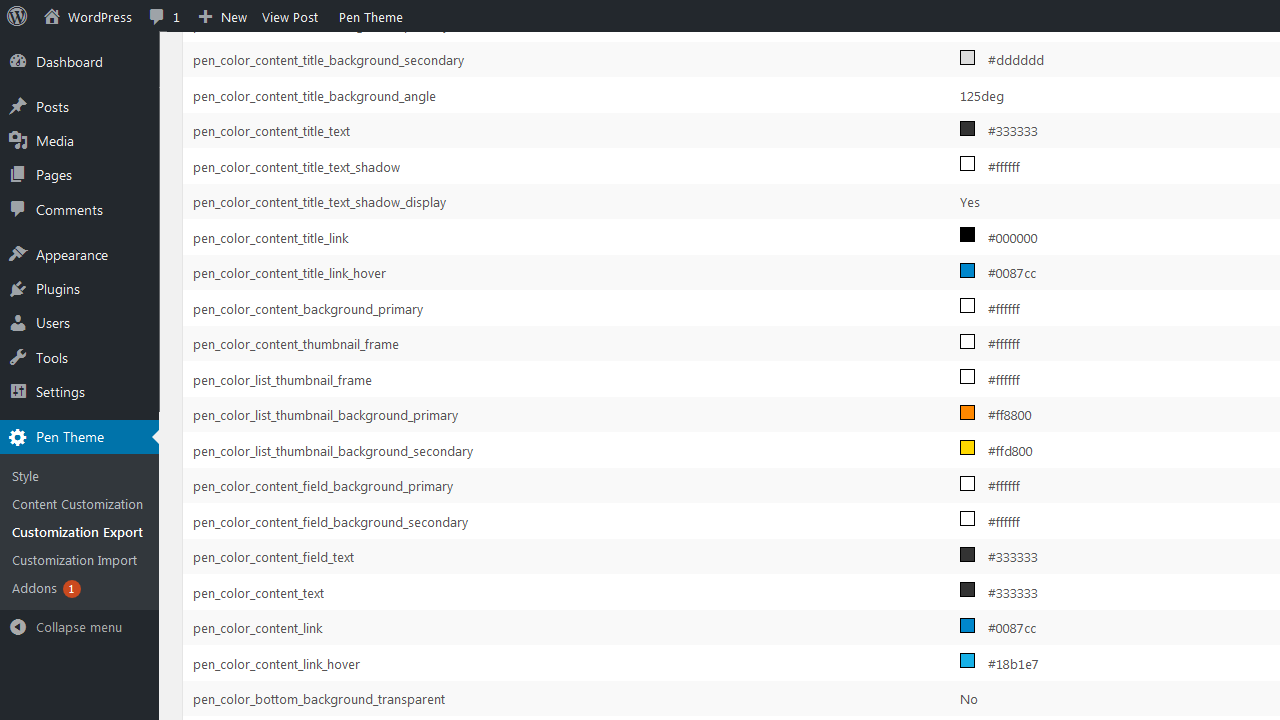Viewport: 1280px width, 720px height.
Task: Open Pen Theme in the admin bar
Action: 371,17
